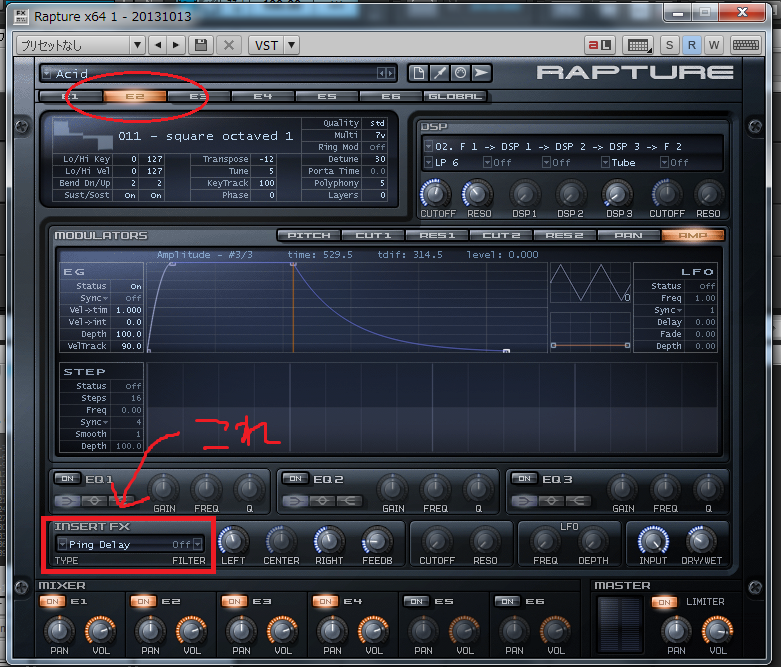
Task: Click program browse arrows next to Acid
Action: 386,74
